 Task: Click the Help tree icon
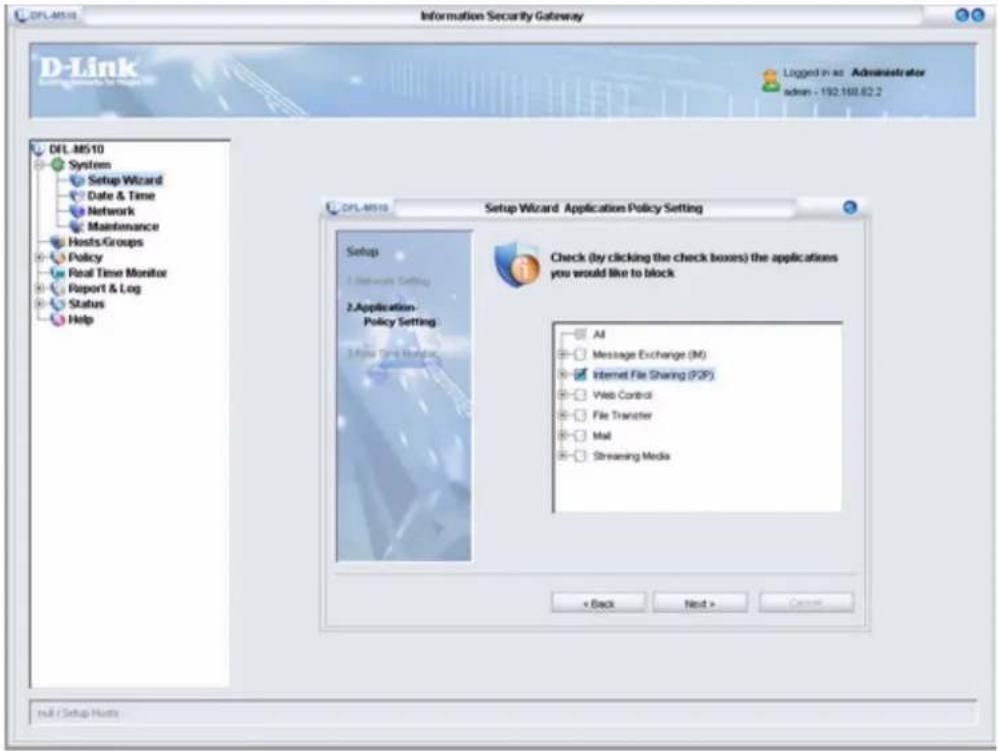point(58,319)
